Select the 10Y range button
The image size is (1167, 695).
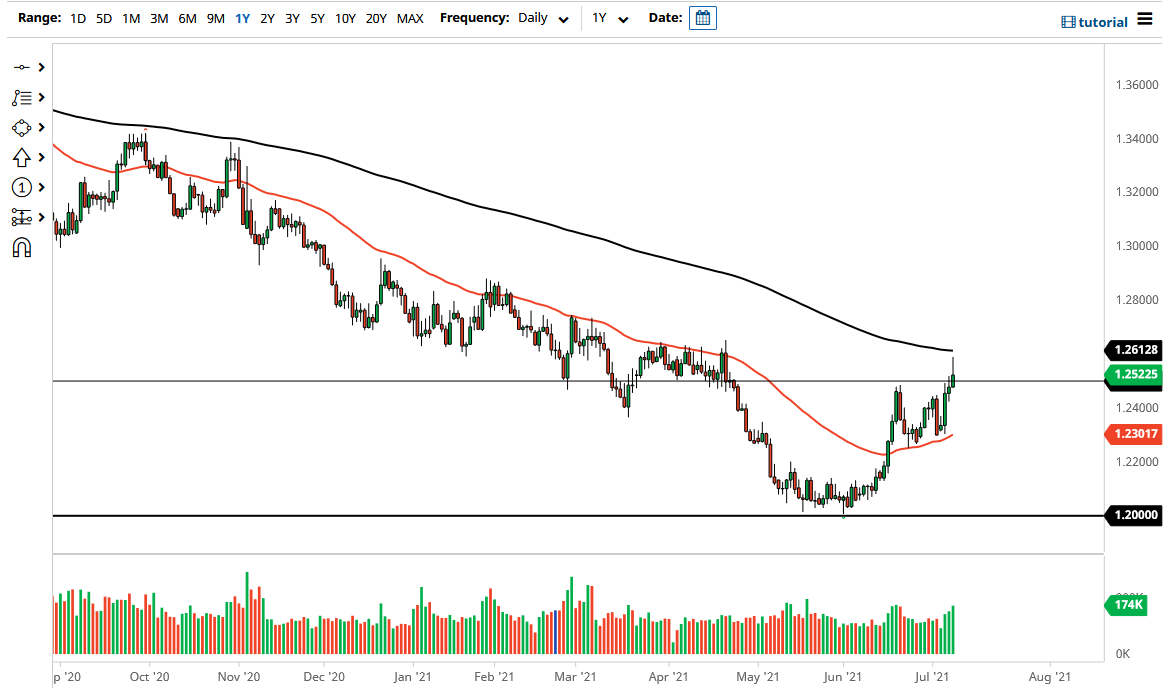[346, 18]
